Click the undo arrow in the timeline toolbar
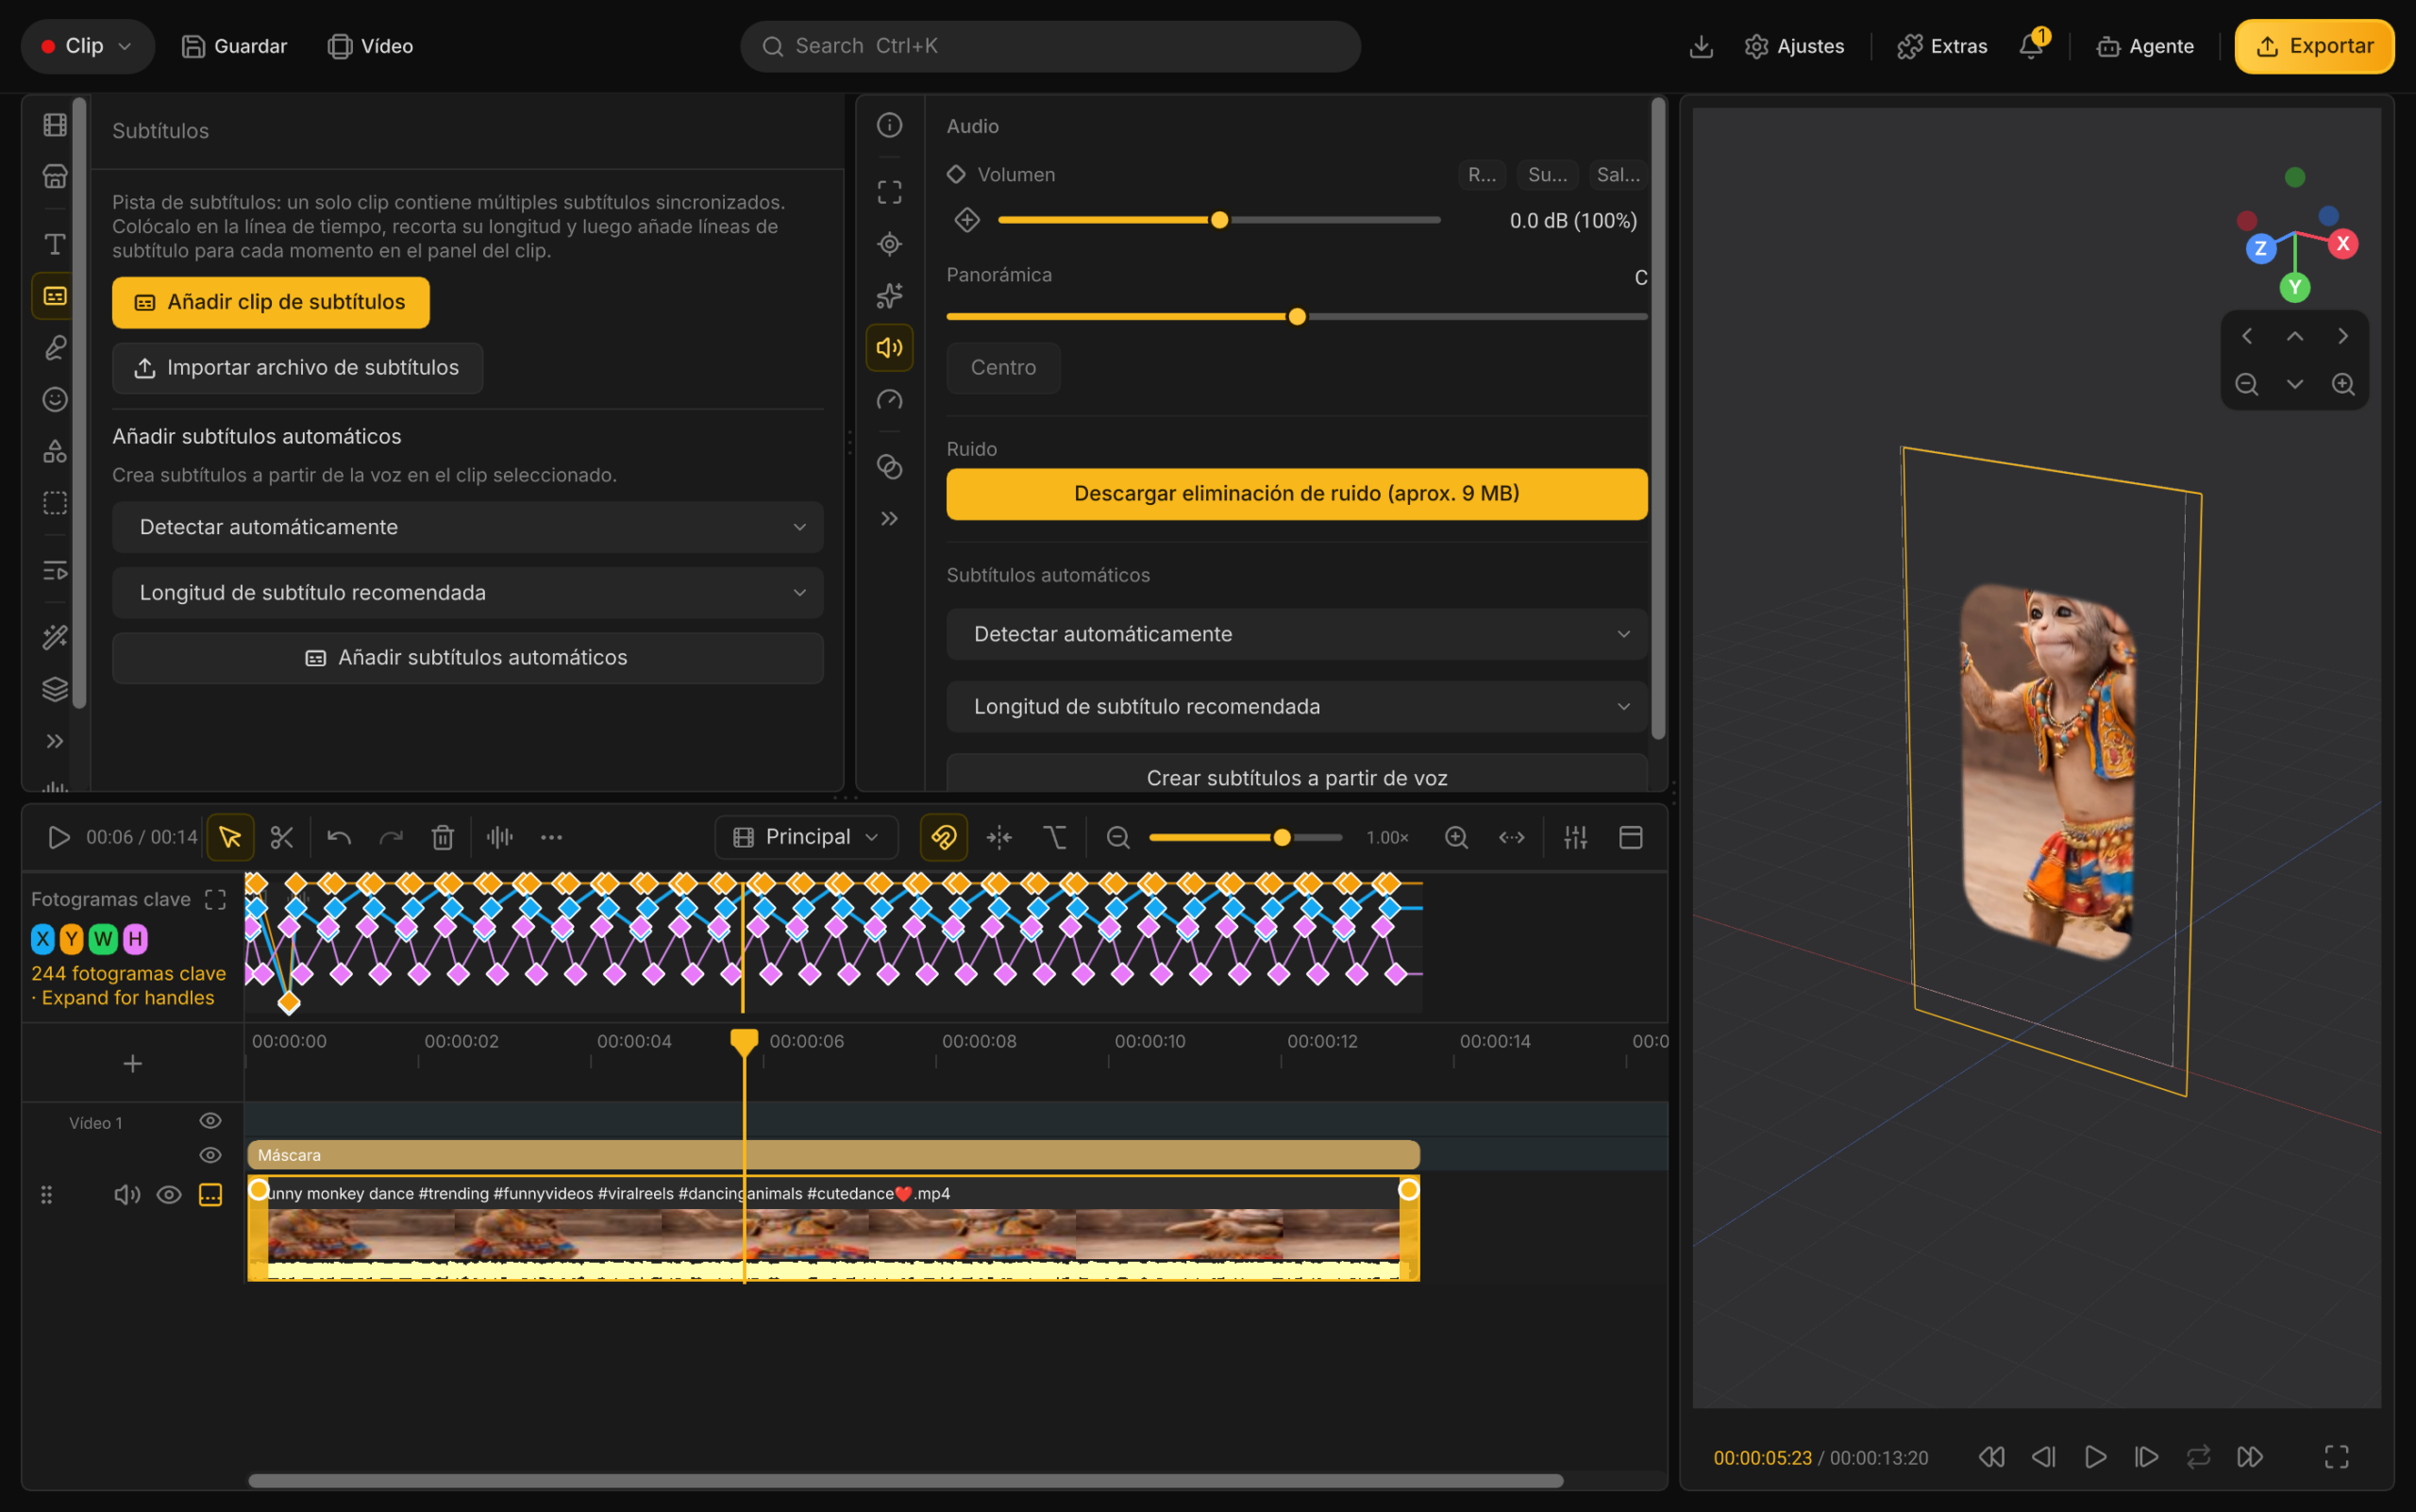 pos(339,837)
